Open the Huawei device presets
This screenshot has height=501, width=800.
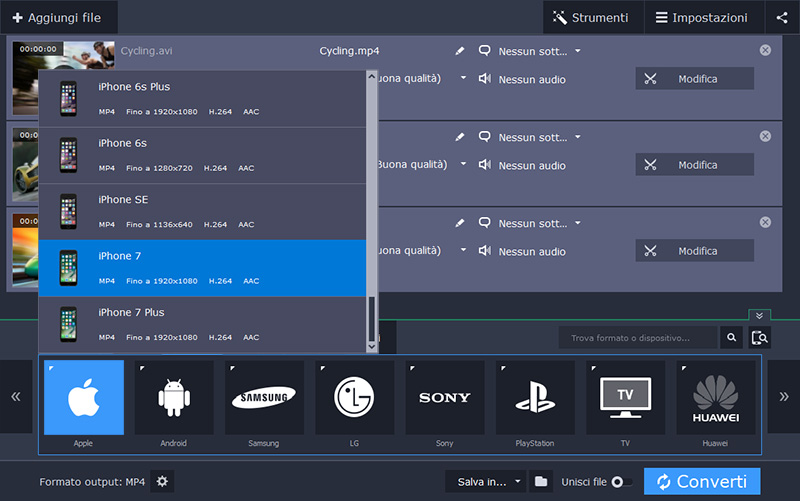tap(715, 398)
